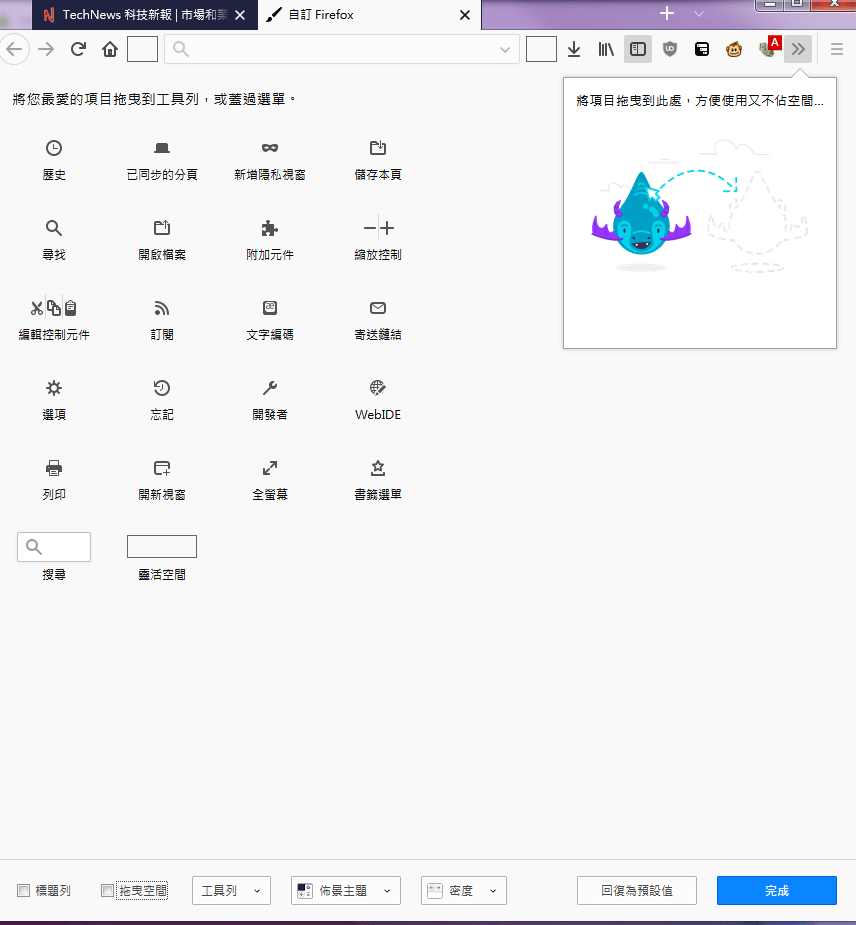Screen dimensions: 856x925
Task: Open the URL bar history dropdown arrow
Action: click(x=505, y=50)
